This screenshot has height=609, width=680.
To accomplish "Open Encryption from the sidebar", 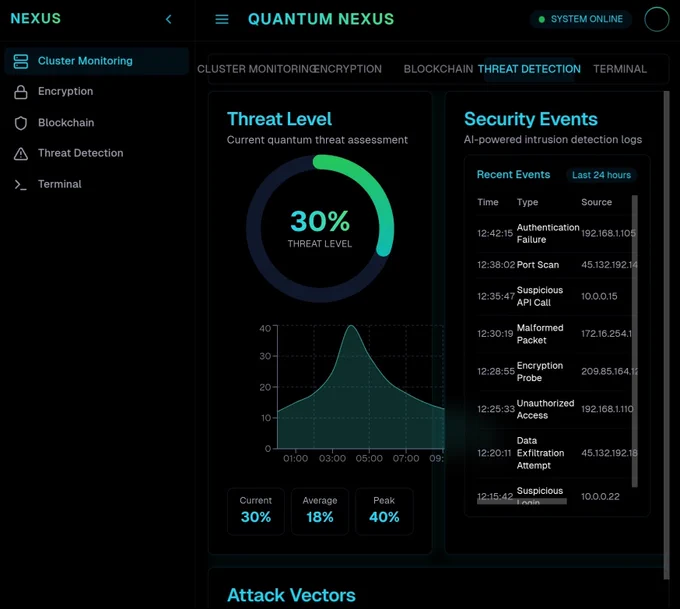I will 97,92.
